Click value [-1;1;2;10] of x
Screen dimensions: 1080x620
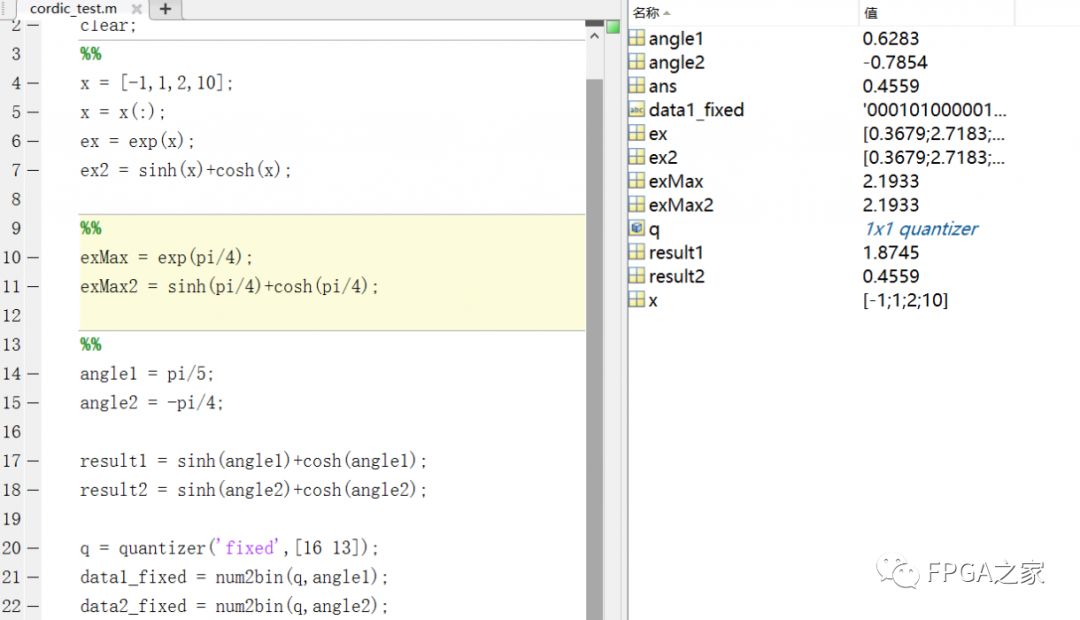click(x=905, y=300)
